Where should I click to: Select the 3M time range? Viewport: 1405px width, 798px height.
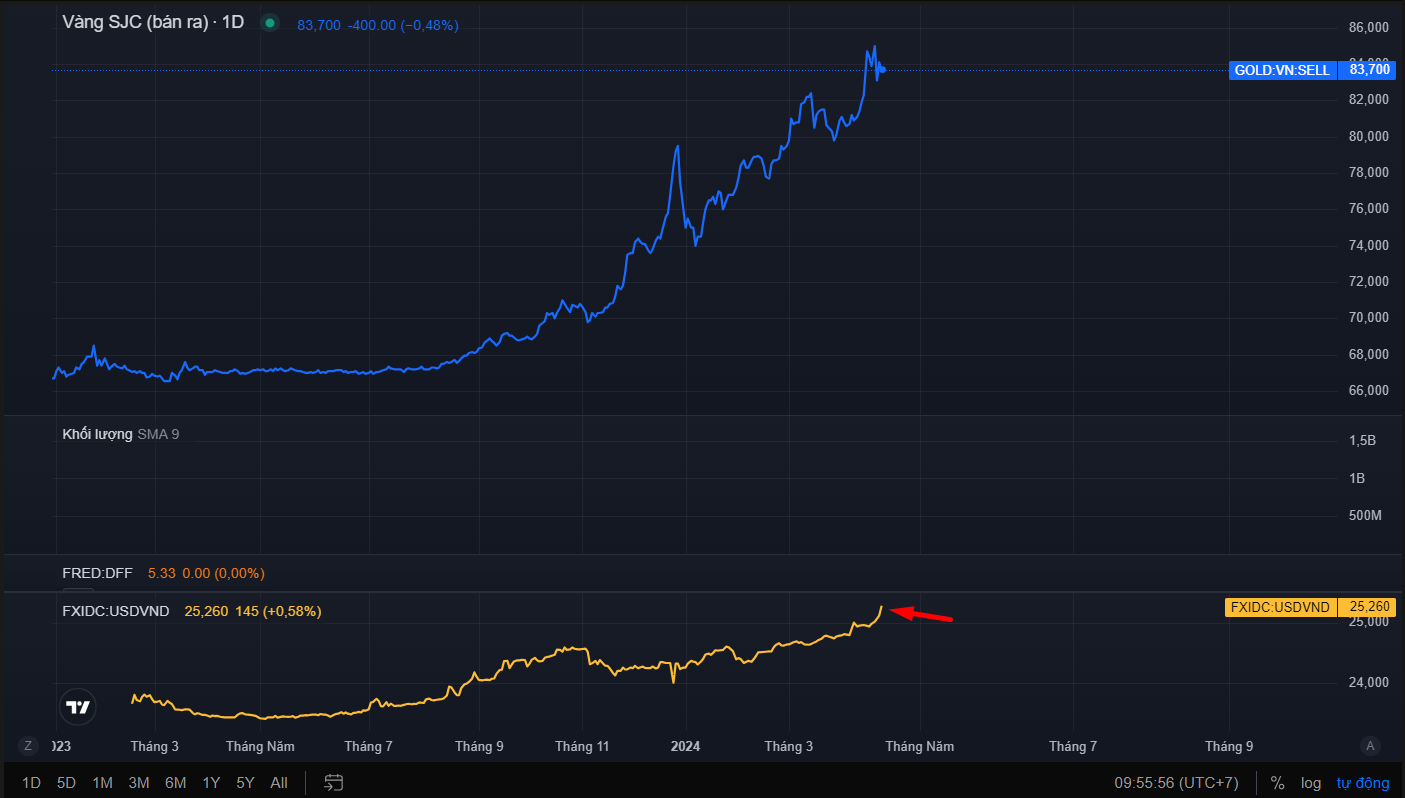pos(139,783)
